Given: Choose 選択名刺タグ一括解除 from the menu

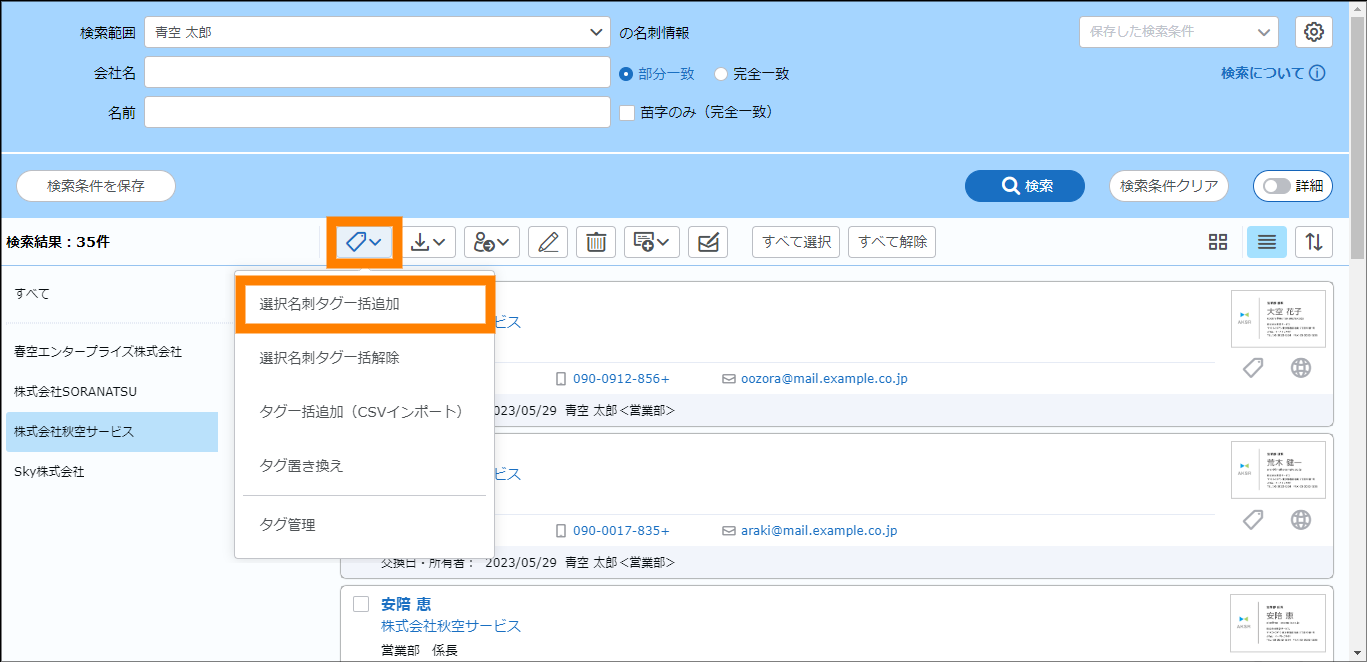Looking at the screenshot, I should click(329, 357).
